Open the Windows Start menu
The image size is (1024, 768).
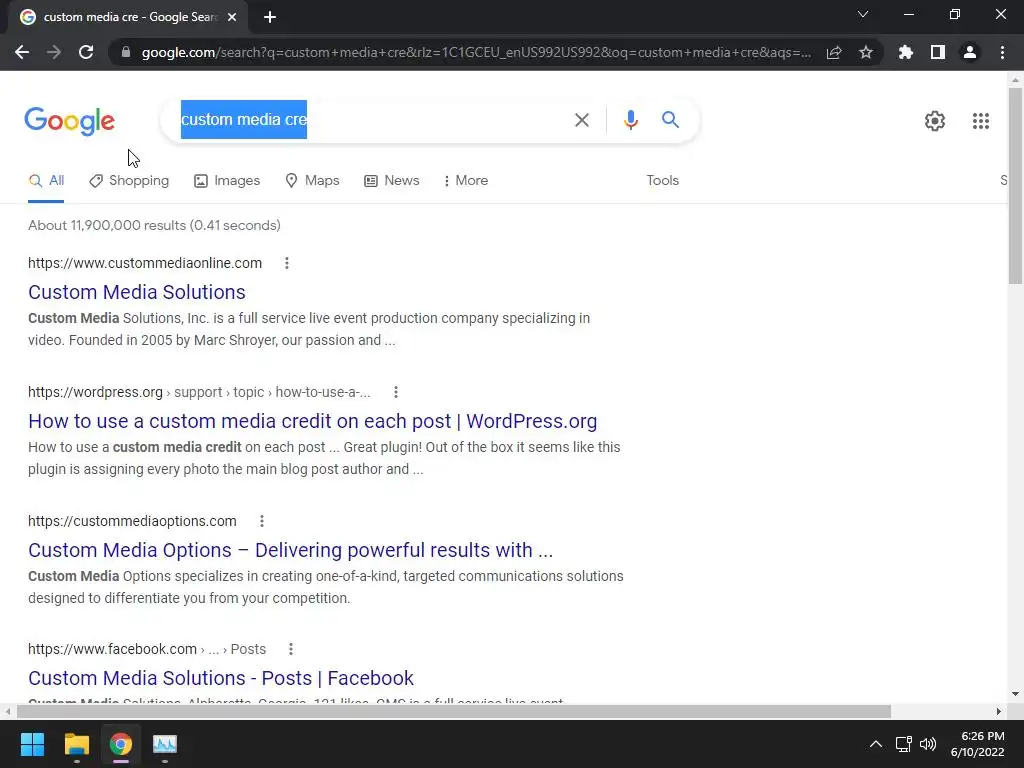[32, 744]
